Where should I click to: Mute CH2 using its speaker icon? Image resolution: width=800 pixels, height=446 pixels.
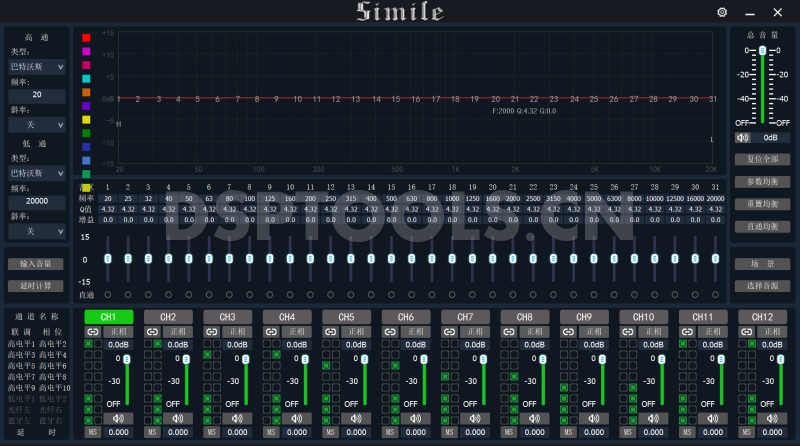click(178, 418)
